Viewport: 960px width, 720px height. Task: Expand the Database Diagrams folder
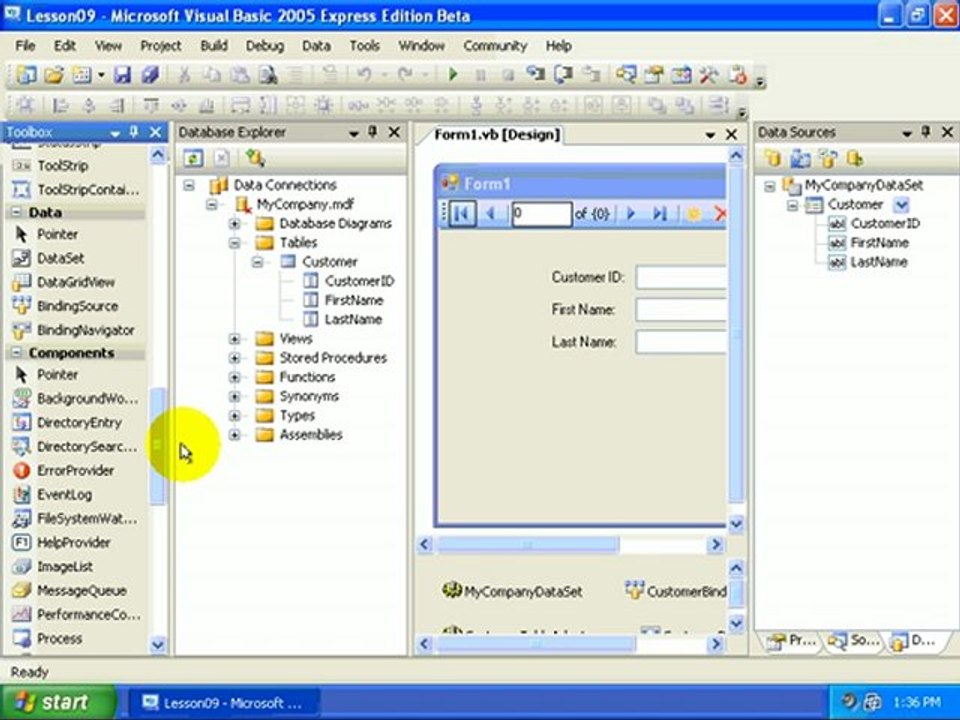coord(234,224)
